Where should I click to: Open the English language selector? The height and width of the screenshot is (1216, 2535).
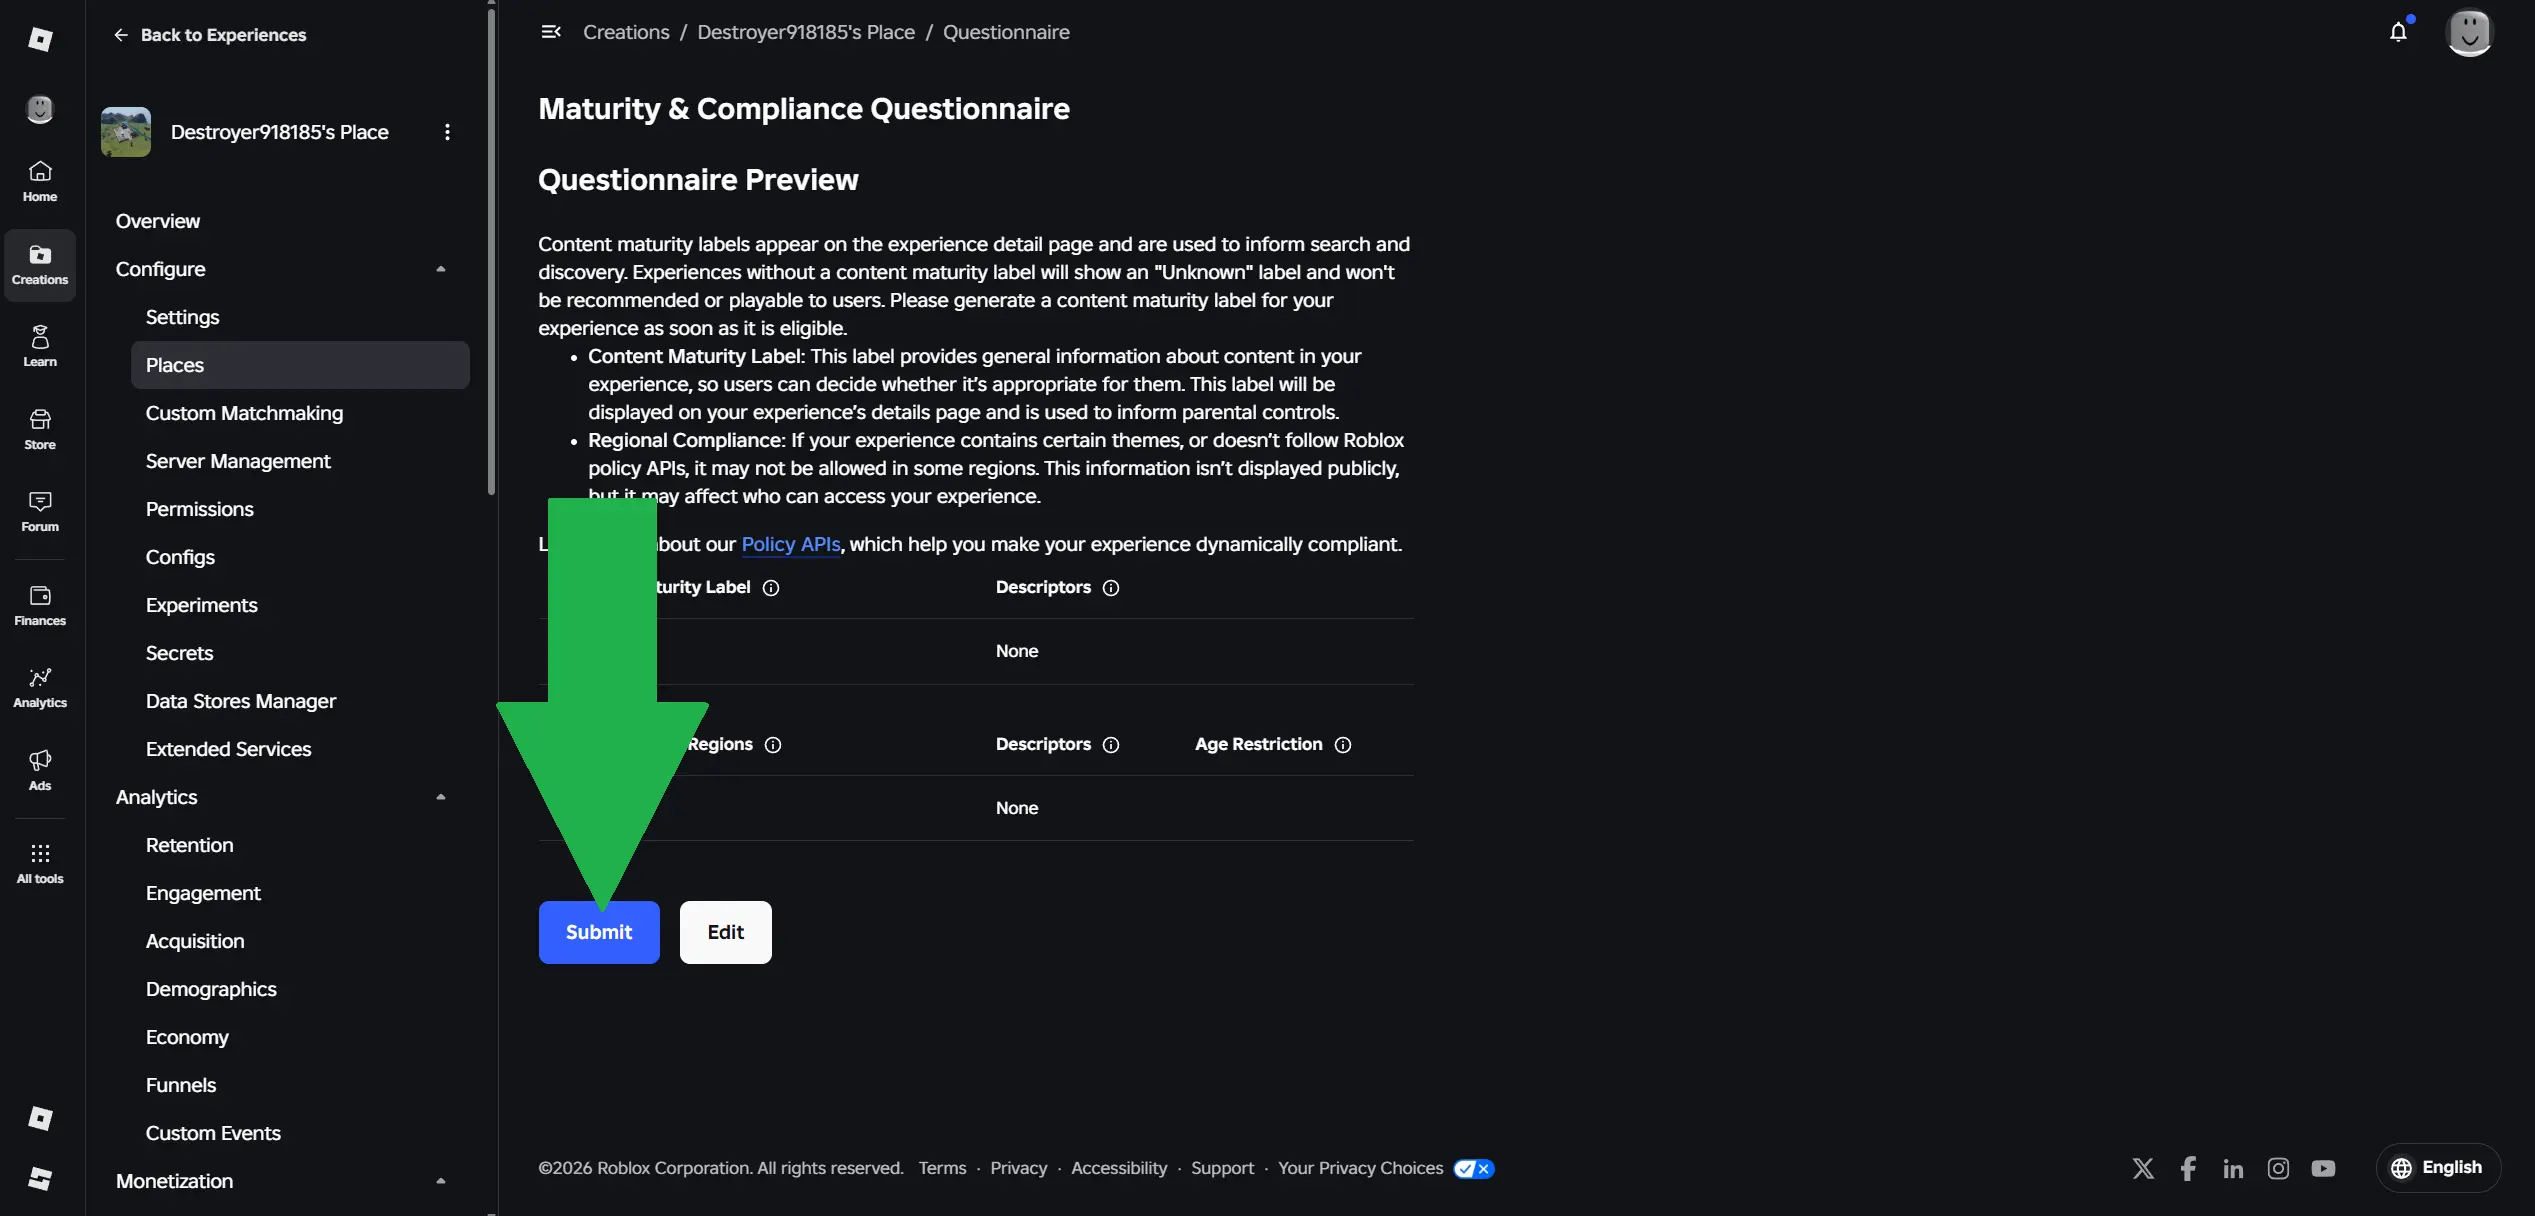(x=2437, y=1168)
